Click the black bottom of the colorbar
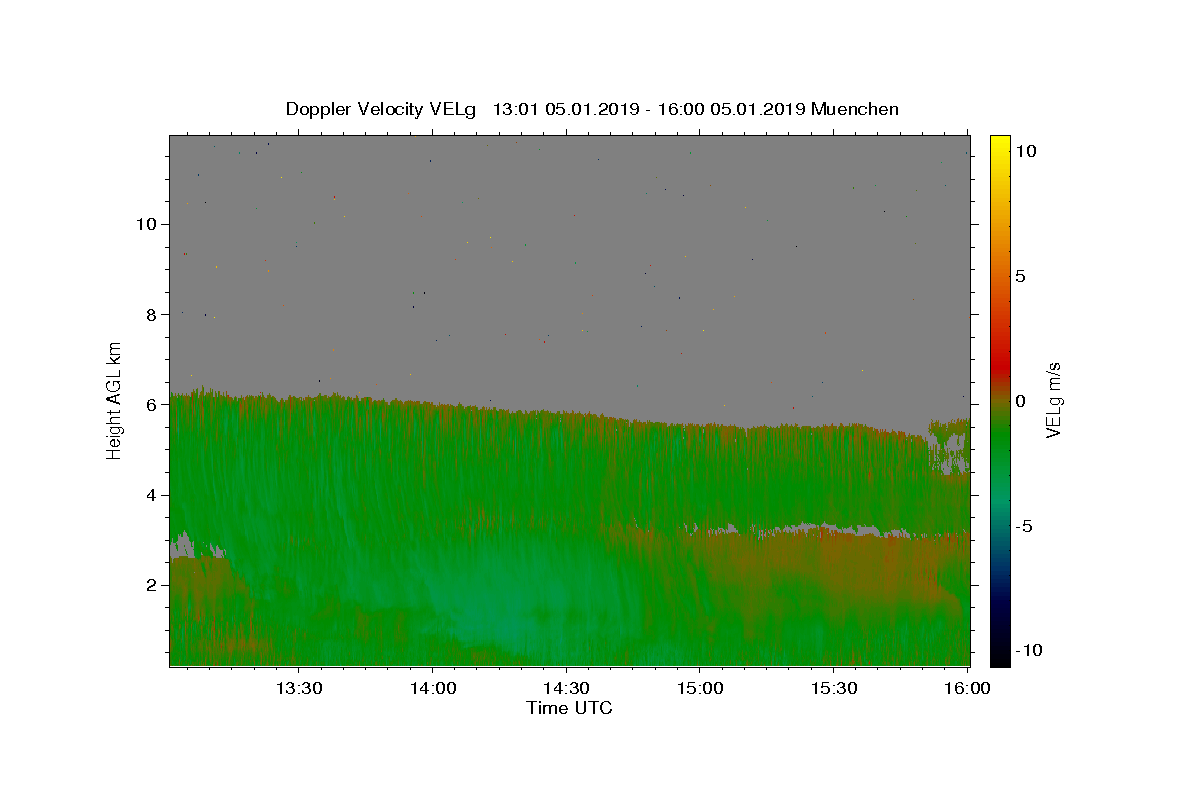1200x800 pixels. pyautogui.click(x=1000, y=657)
